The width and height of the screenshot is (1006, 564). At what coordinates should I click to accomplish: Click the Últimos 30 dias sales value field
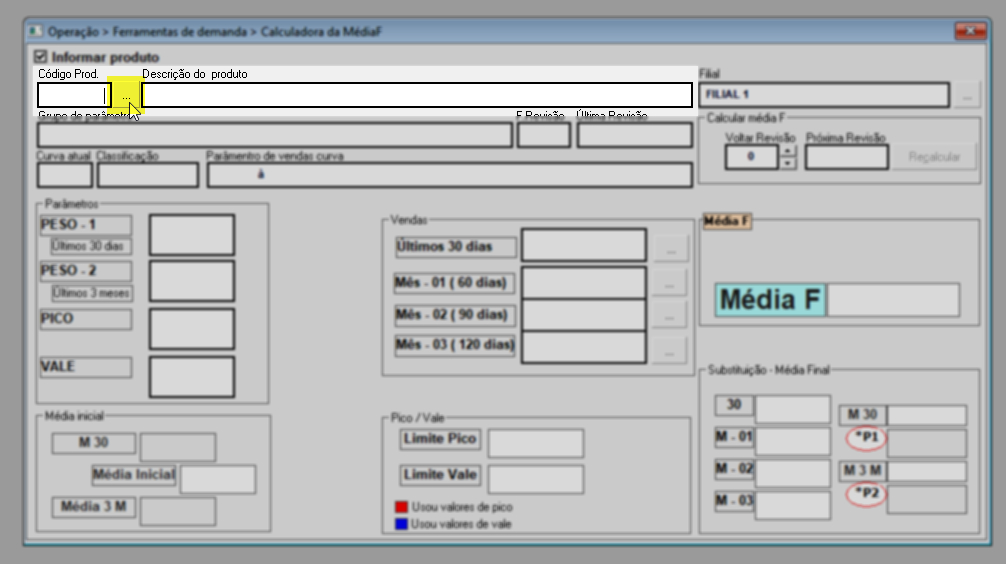click(584, 244)
